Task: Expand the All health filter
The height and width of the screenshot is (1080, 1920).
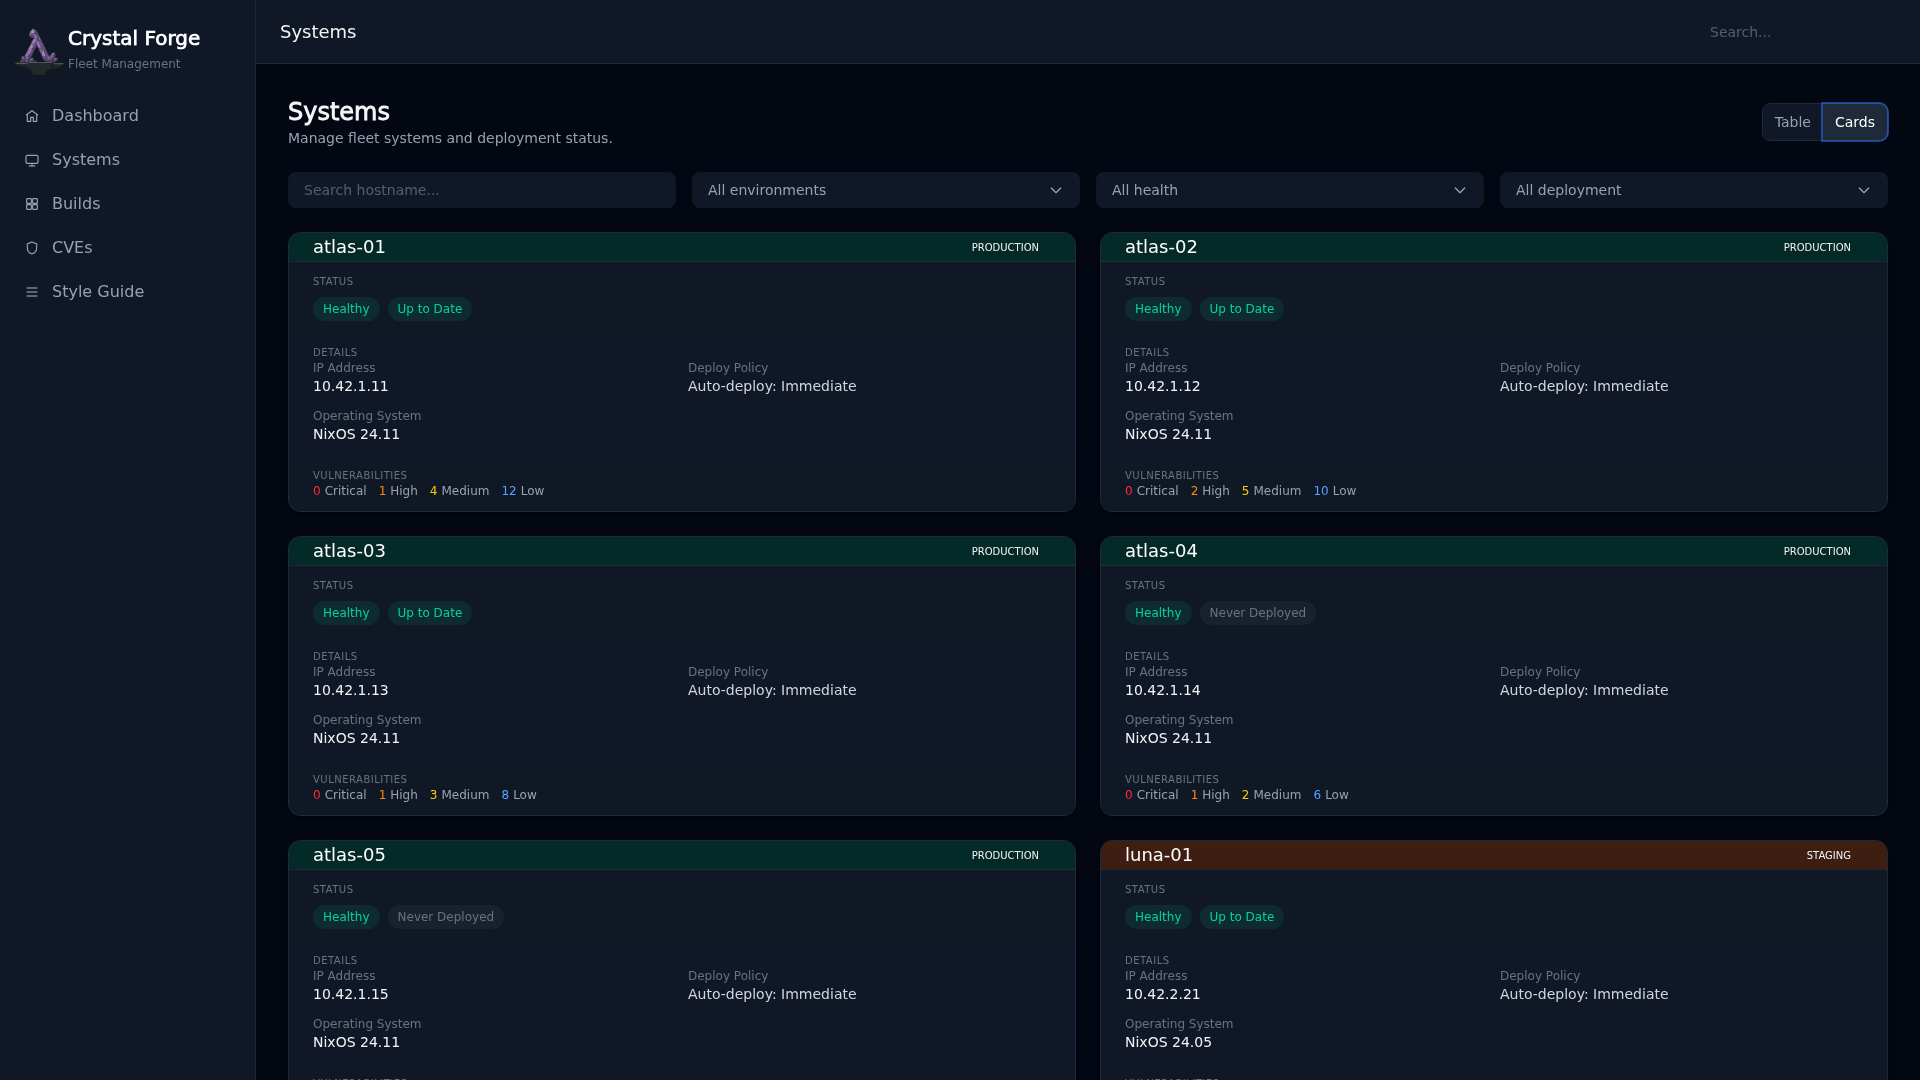Action: [1289, 190]
